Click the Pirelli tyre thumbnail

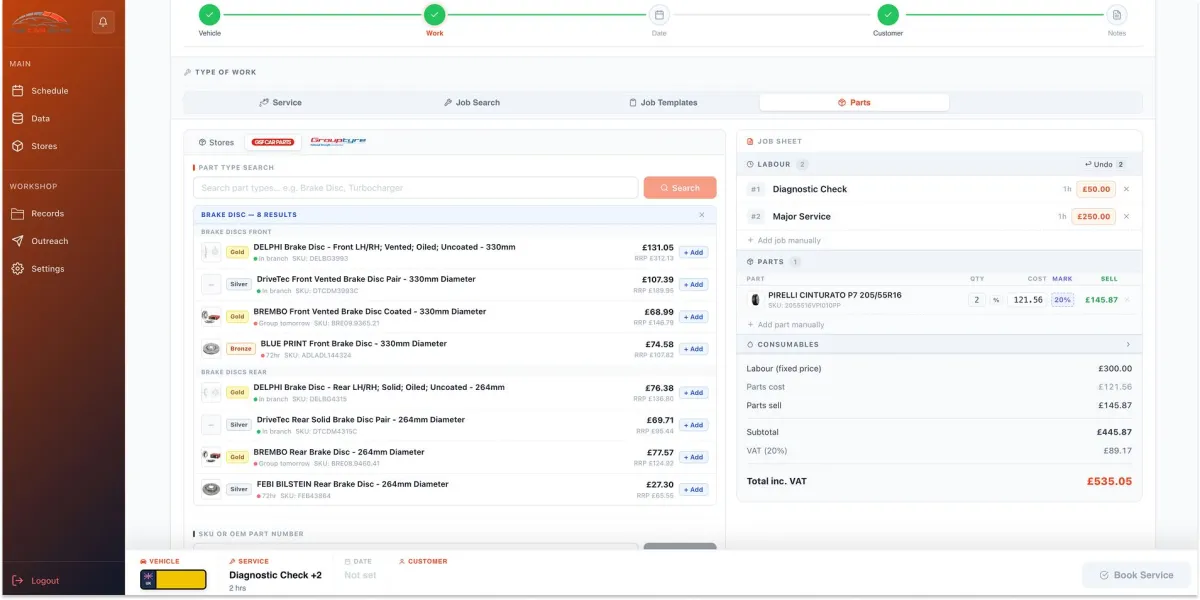coord(755,299)
